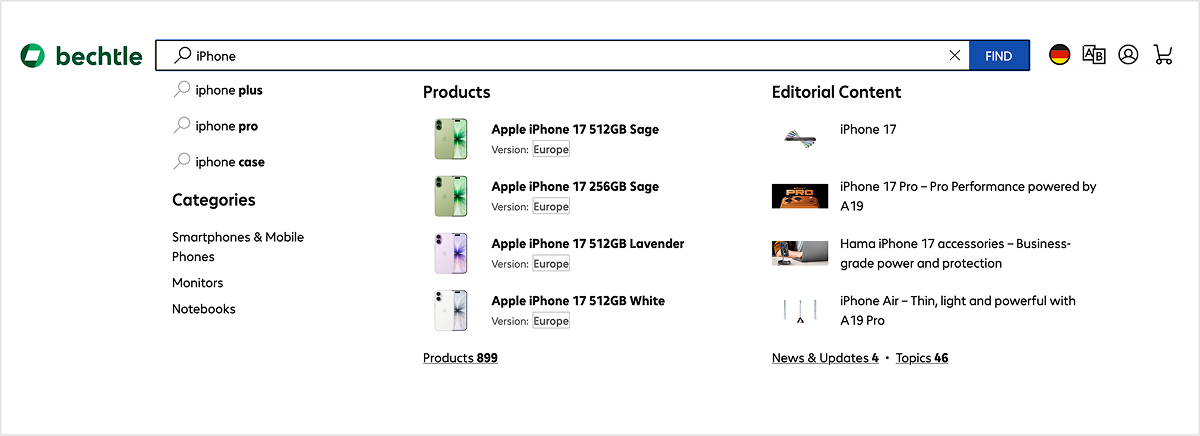Open the shopping cart icon
Image resolution: width=1200 pixels, height=436 pixels.
point(1163,55)
